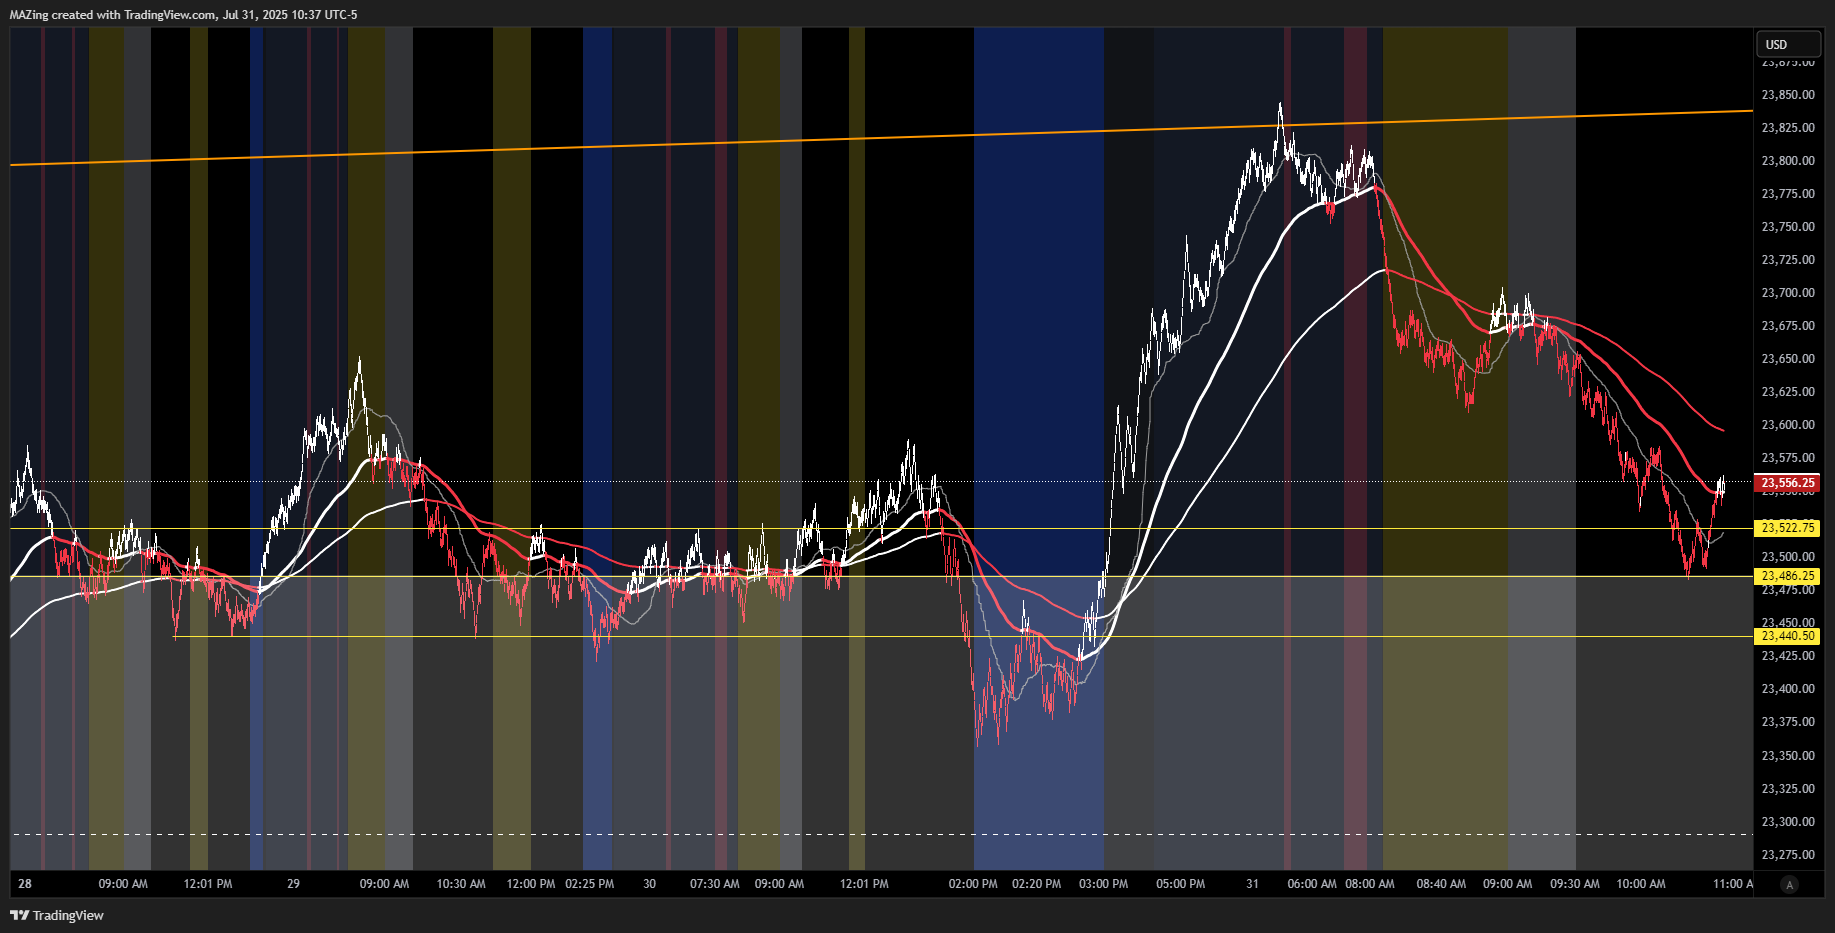
Task: Click the 23,300.00 price axis value
Action: [1788, 822]
